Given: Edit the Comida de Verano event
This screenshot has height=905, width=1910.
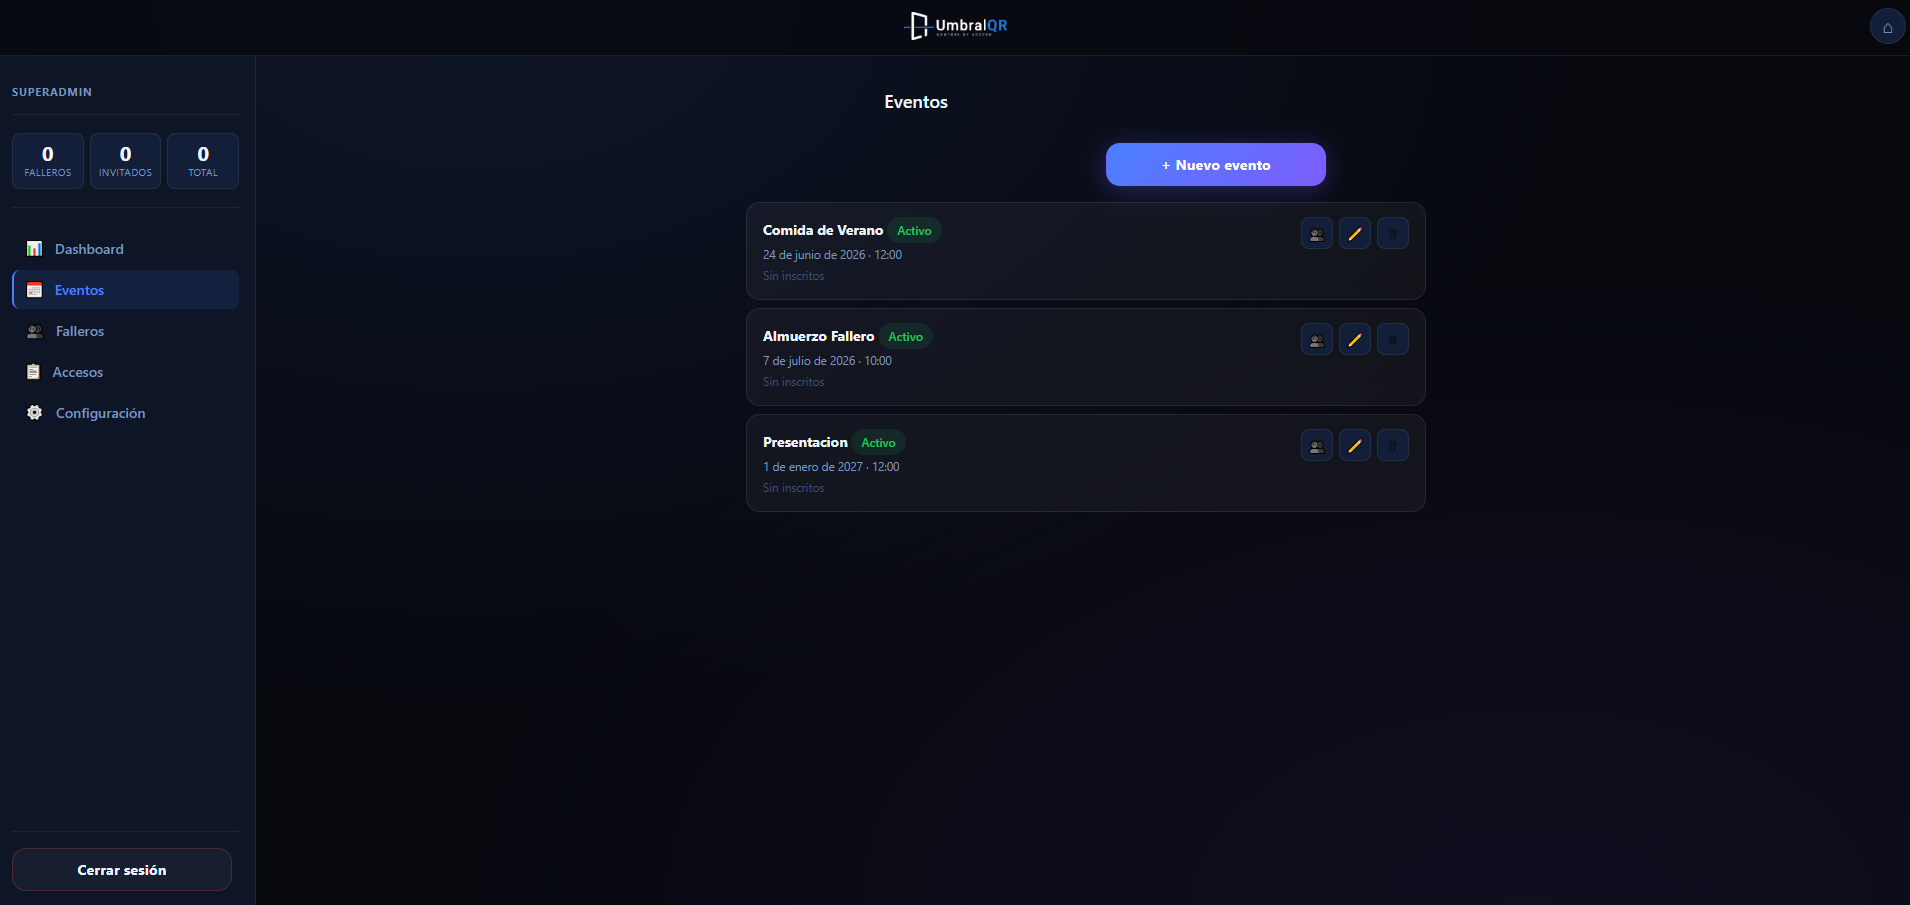Looking at the screenshot, I should [1354, 234].
